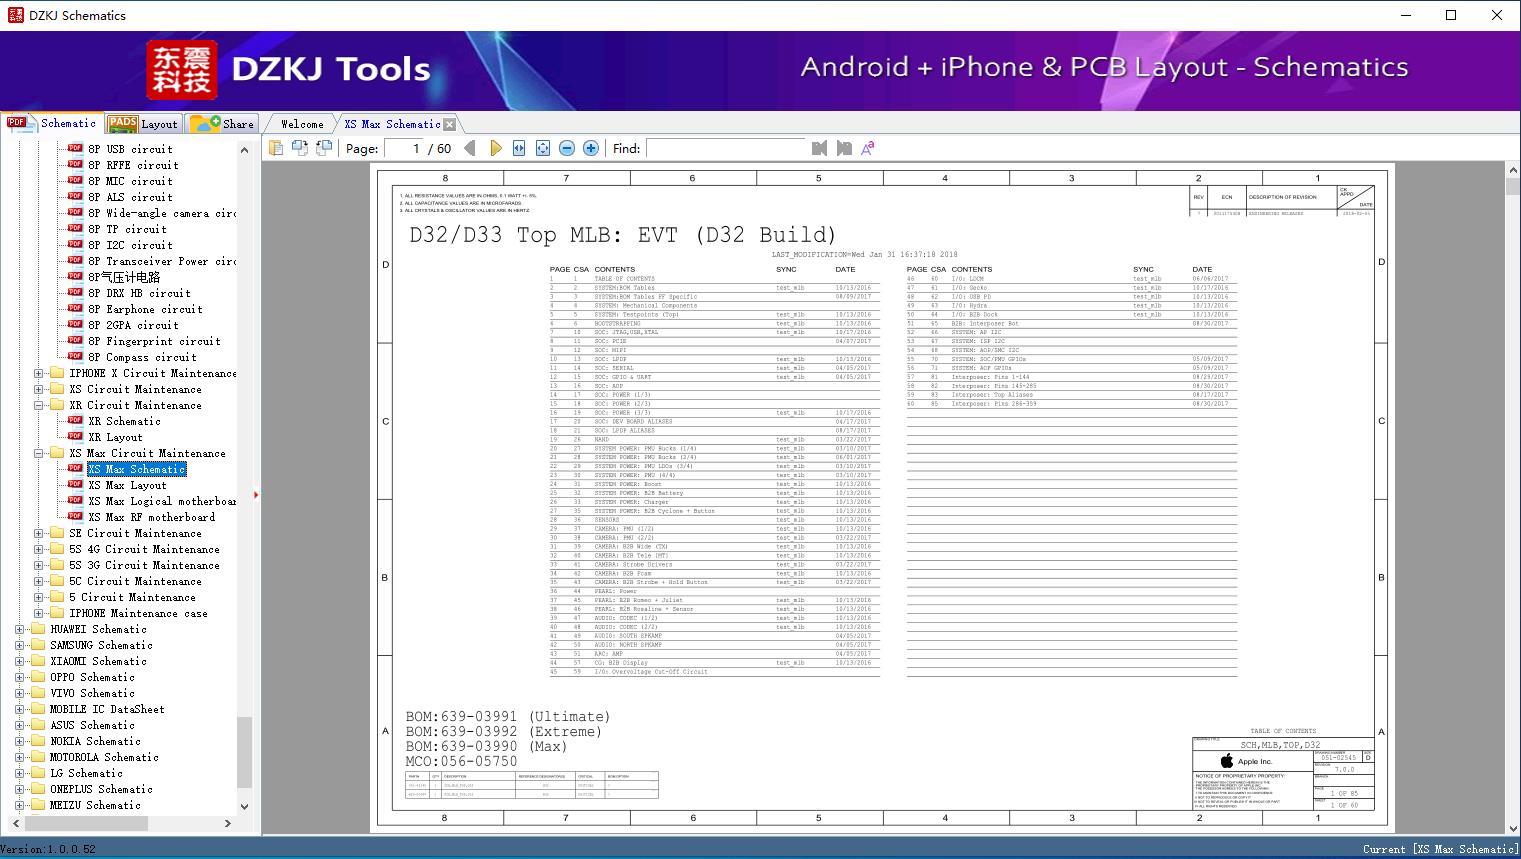Image resolution: width=1521 pixels, height=859 pixels.
Task: Open IPHONE Maintenance case folder
Action: (x=138, y=613)
